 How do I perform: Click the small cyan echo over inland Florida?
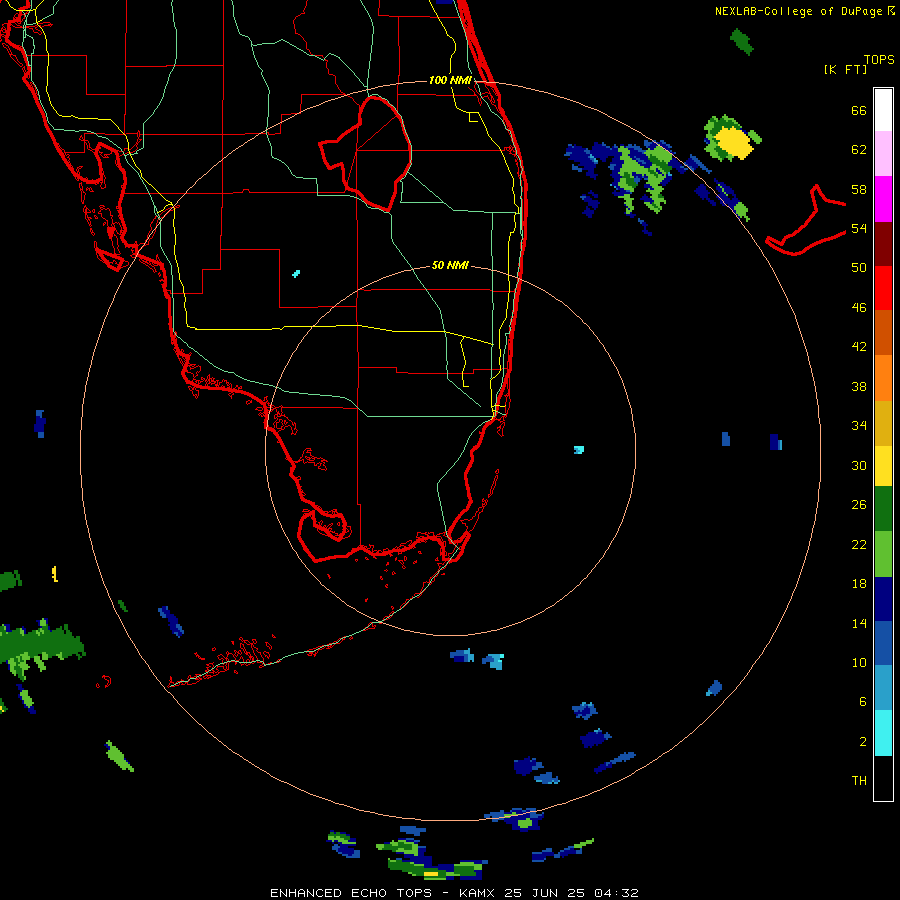296,274
